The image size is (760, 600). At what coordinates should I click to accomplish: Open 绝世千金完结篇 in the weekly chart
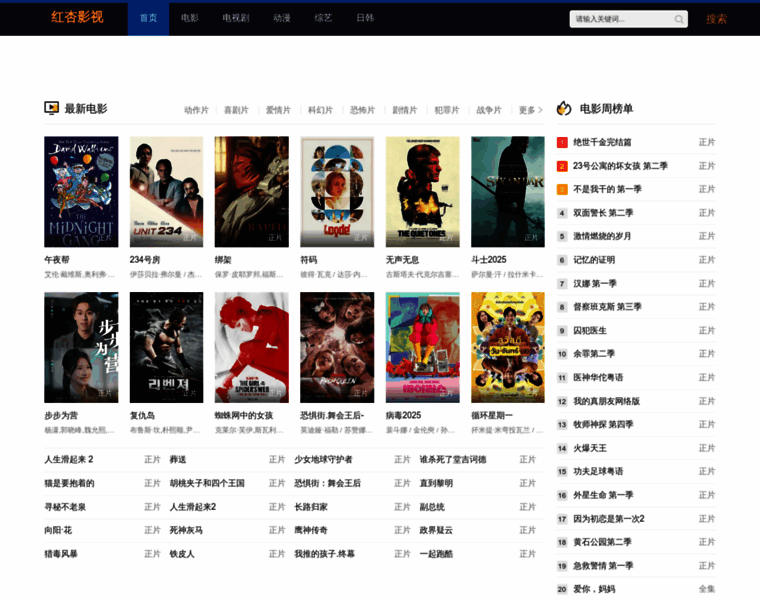[x=602, y=142]
